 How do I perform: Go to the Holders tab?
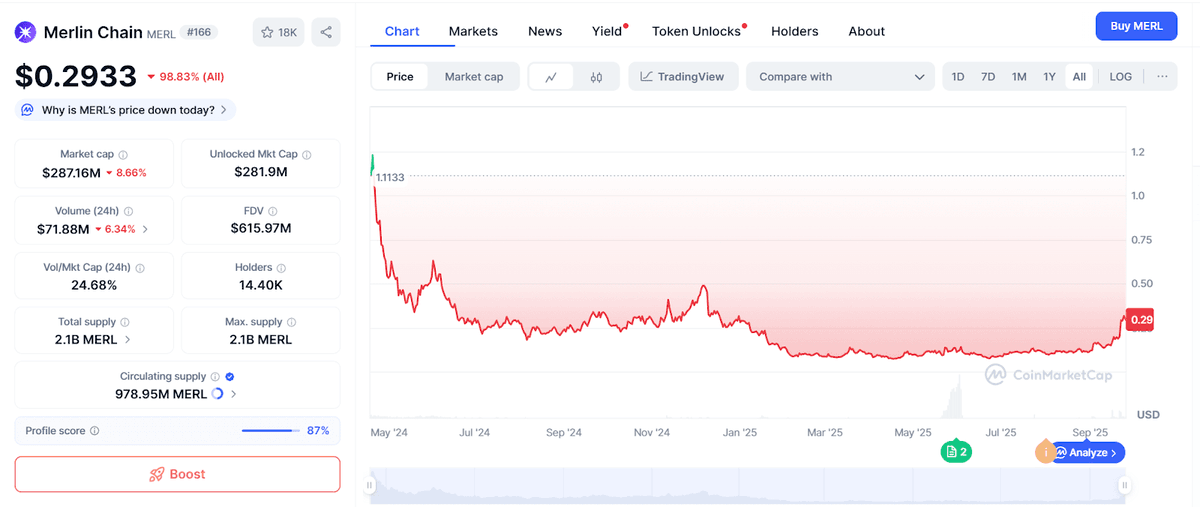pos(794,31)
